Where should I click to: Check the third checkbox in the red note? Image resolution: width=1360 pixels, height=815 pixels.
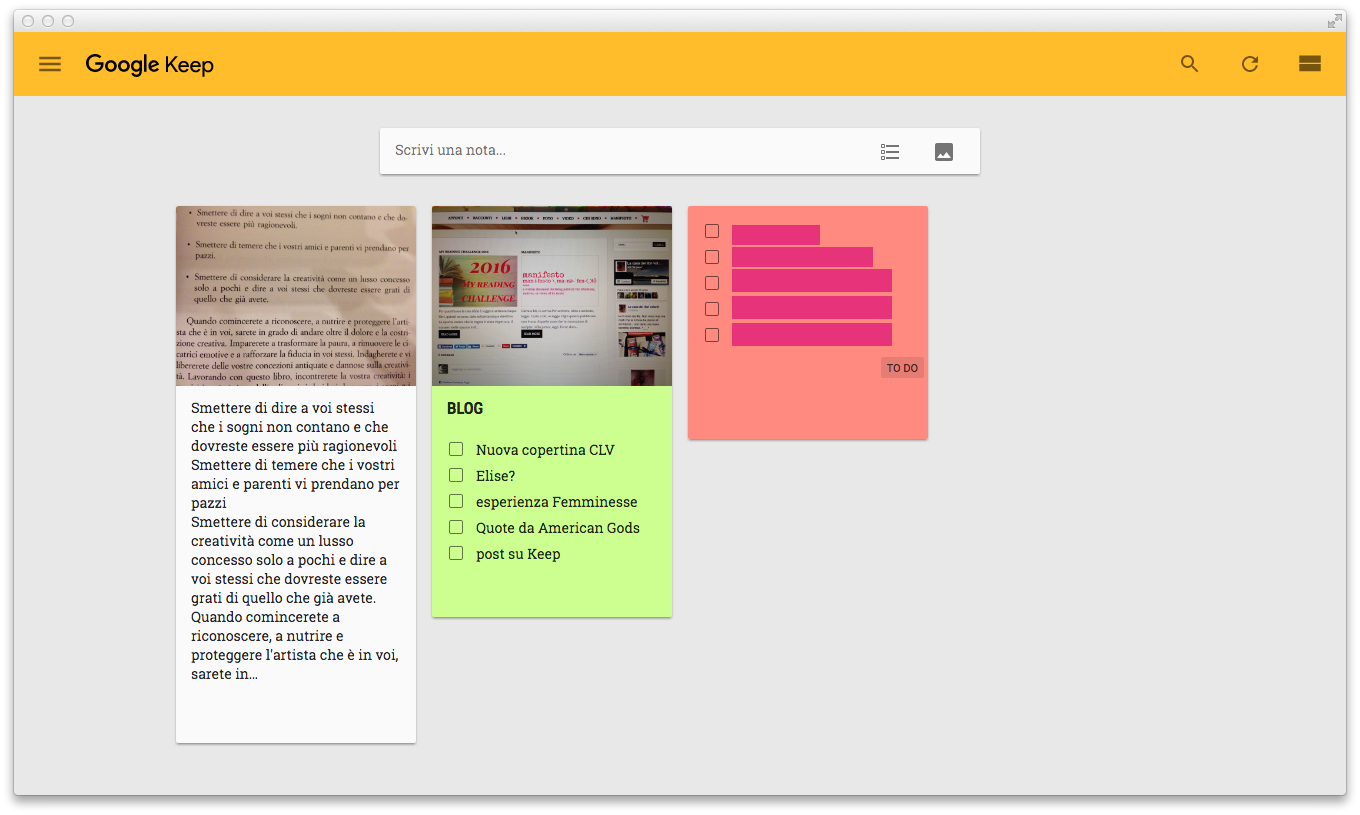coord(712,283)
